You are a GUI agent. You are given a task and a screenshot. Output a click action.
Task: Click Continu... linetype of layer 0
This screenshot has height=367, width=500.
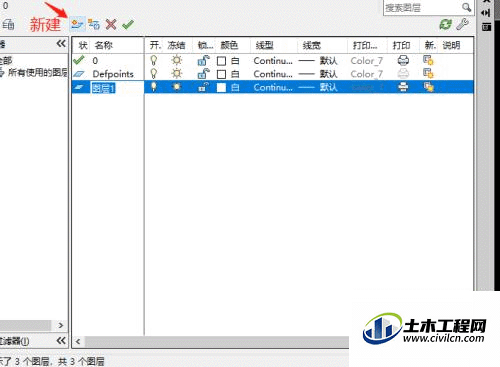(x=273, y=61)
